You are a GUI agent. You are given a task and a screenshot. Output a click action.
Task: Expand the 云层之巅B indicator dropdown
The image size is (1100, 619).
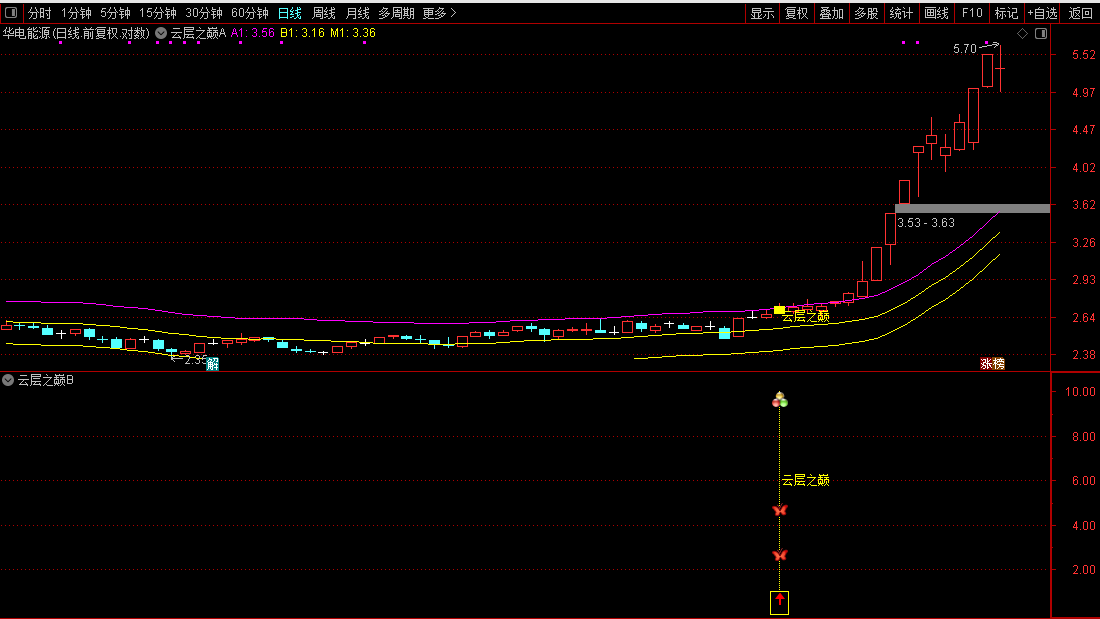[8, 380]
